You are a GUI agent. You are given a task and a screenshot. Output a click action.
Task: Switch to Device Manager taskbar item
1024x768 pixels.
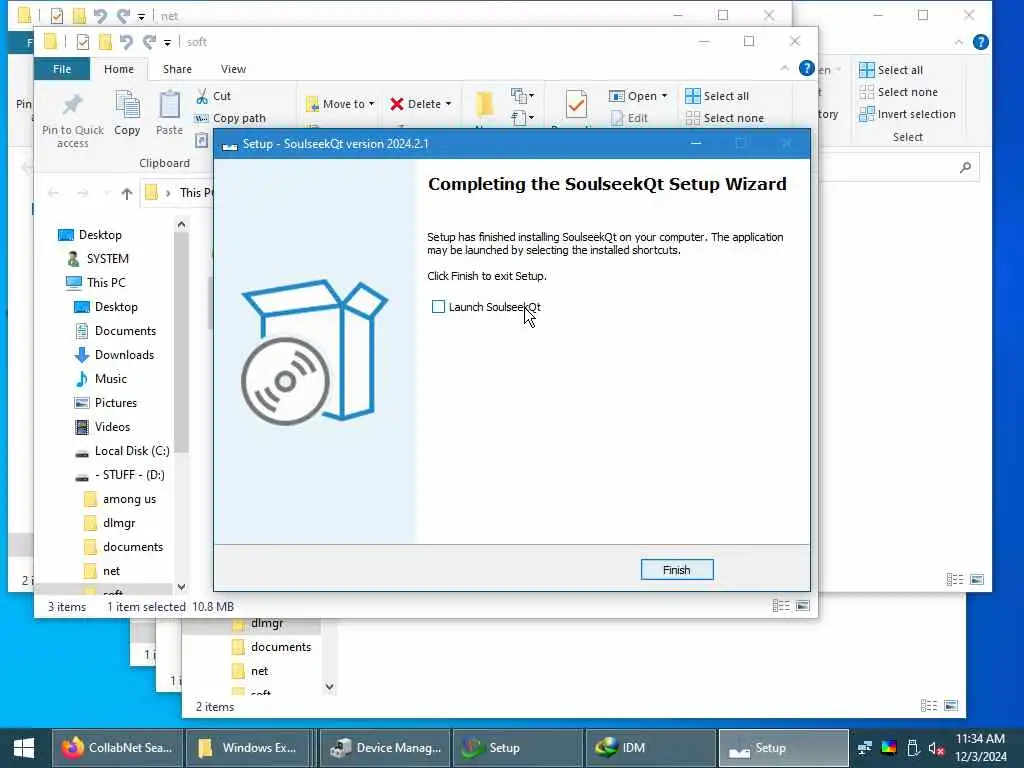[x=385, y=748]
